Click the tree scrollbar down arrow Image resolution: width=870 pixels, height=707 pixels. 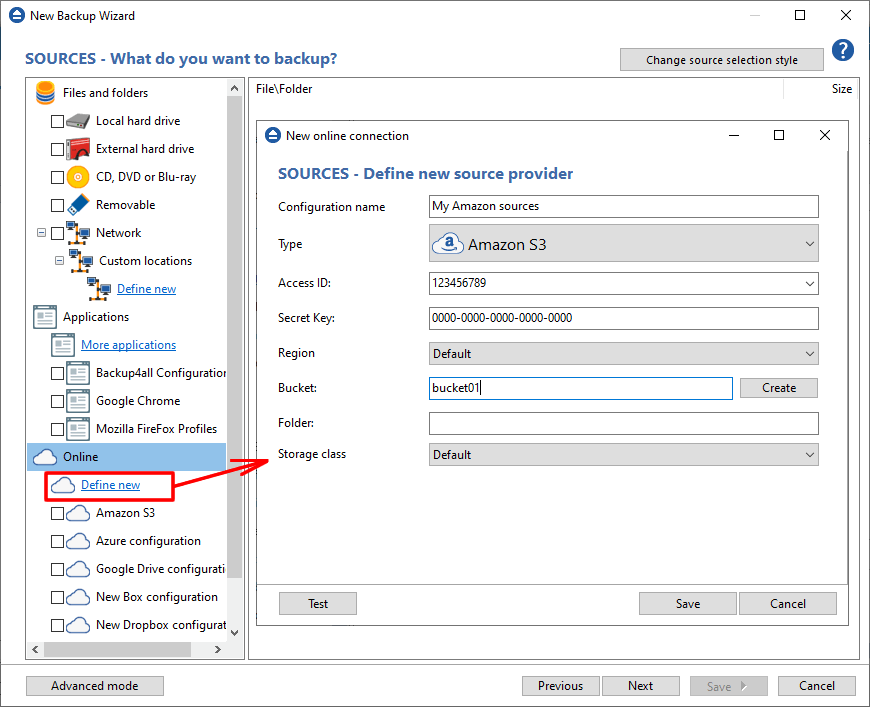[235, 633]
